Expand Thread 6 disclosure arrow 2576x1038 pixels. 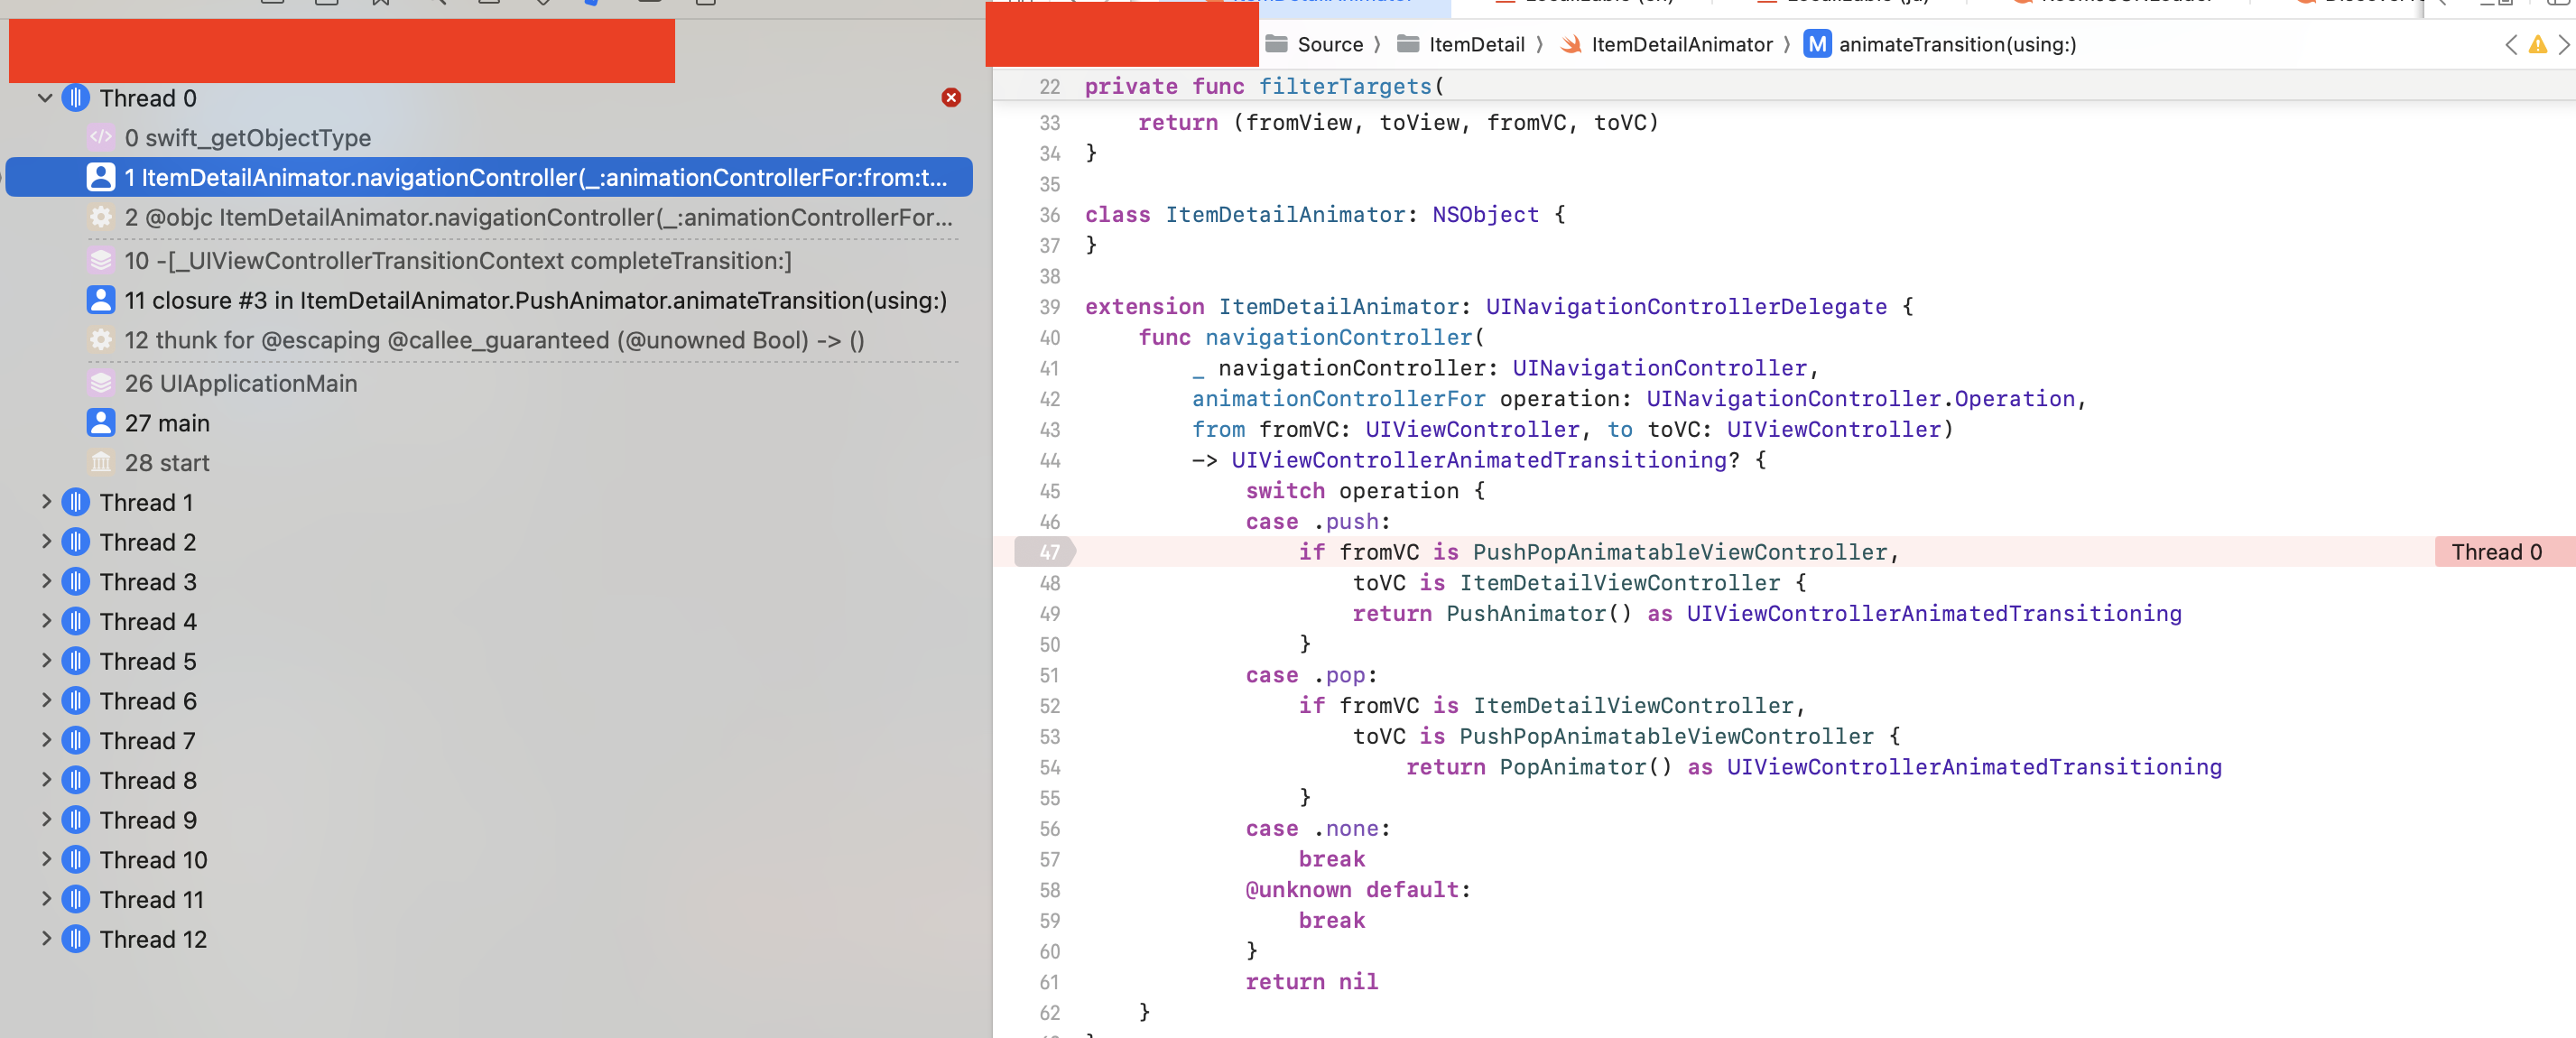pyautogui.click(x=46, y=701)
